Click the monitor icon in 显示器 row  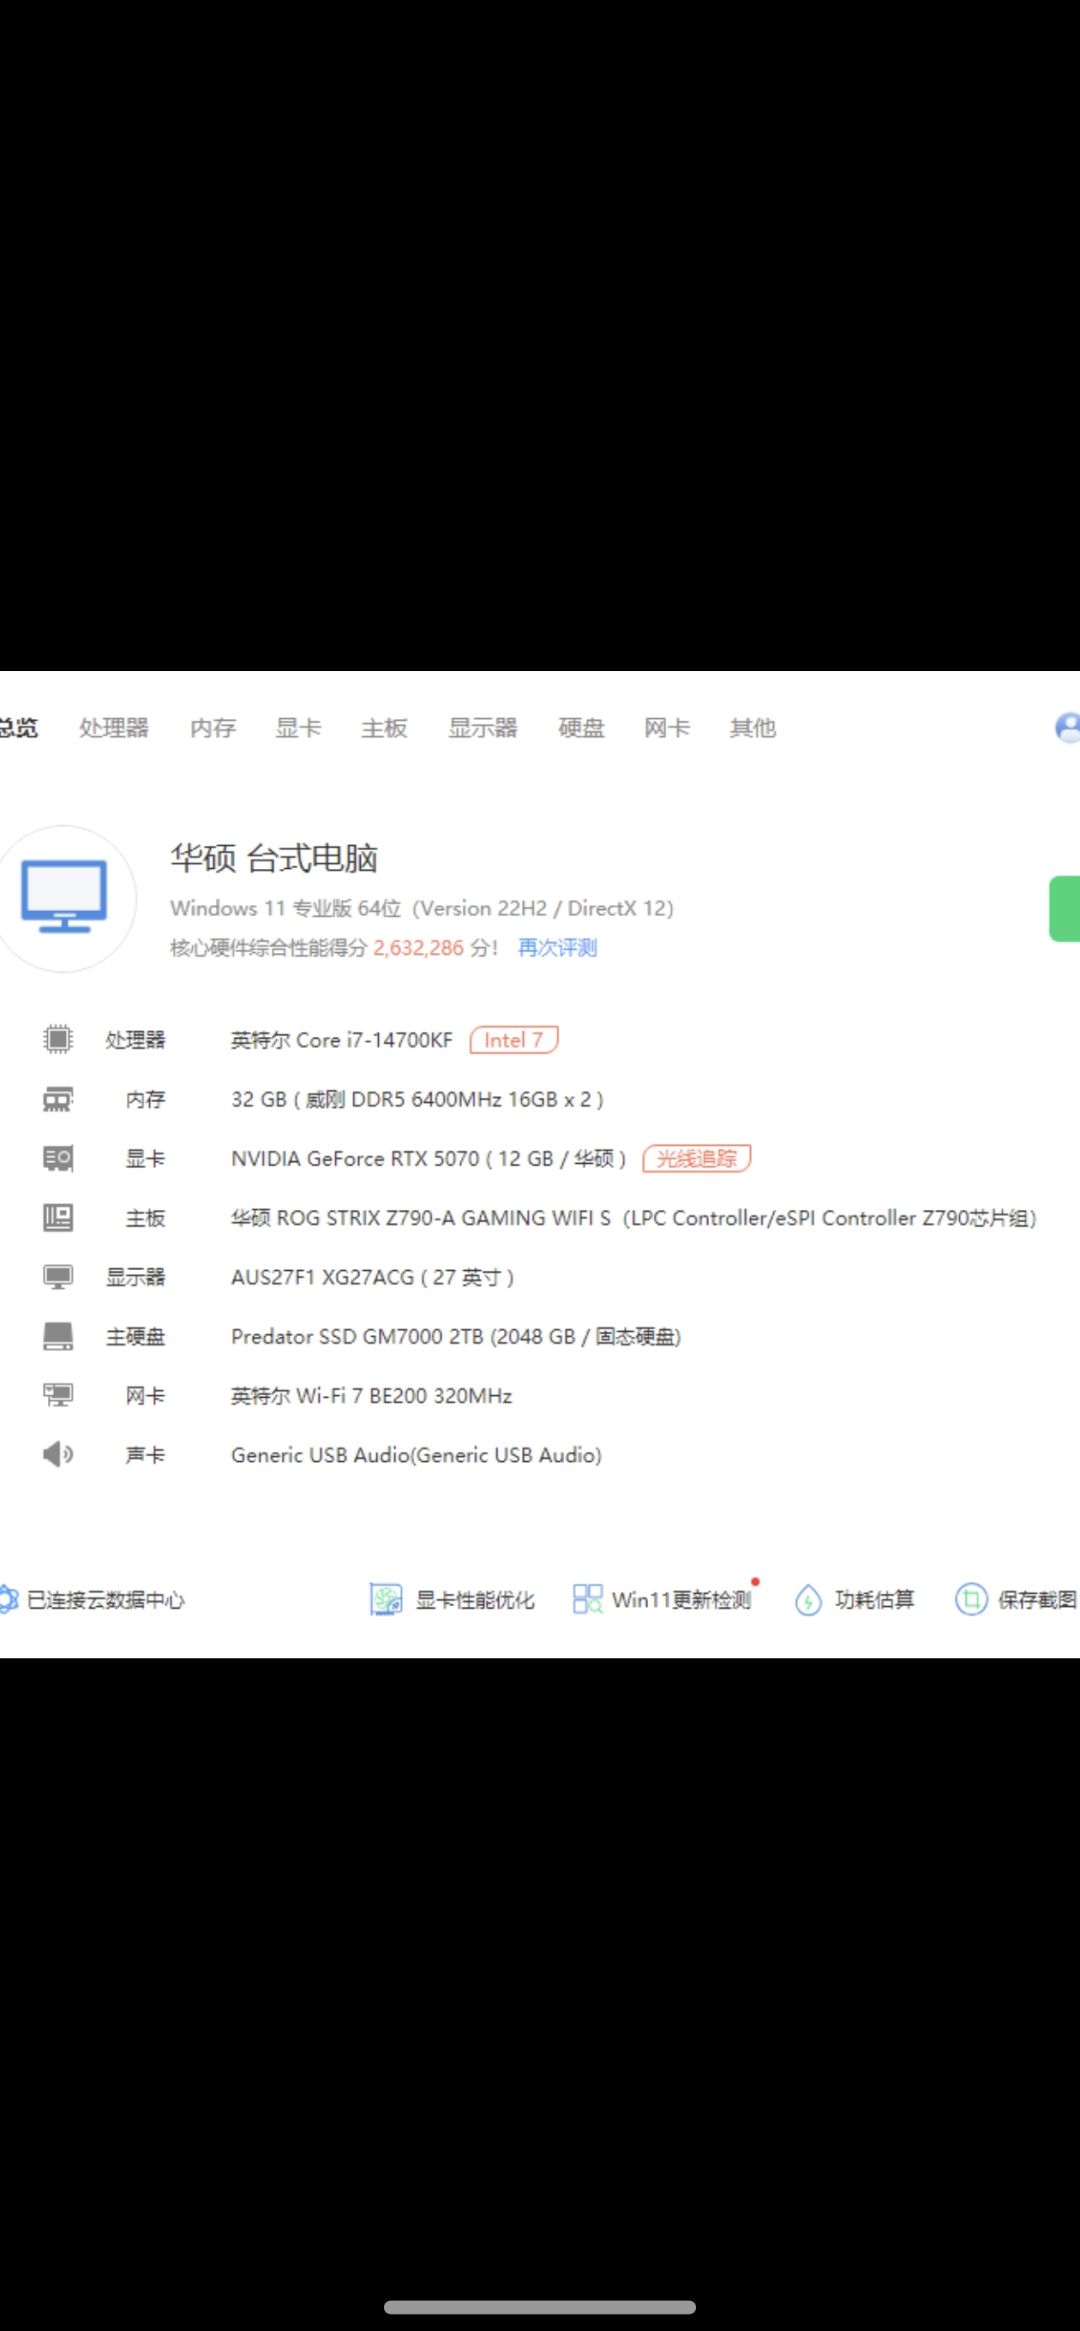(x=58, y=1277)
